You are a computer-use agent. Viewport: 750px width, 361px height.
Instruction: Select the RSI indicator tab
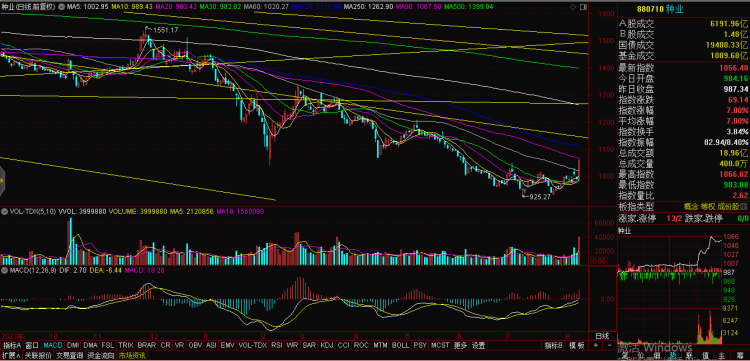[x=277, y=345]
